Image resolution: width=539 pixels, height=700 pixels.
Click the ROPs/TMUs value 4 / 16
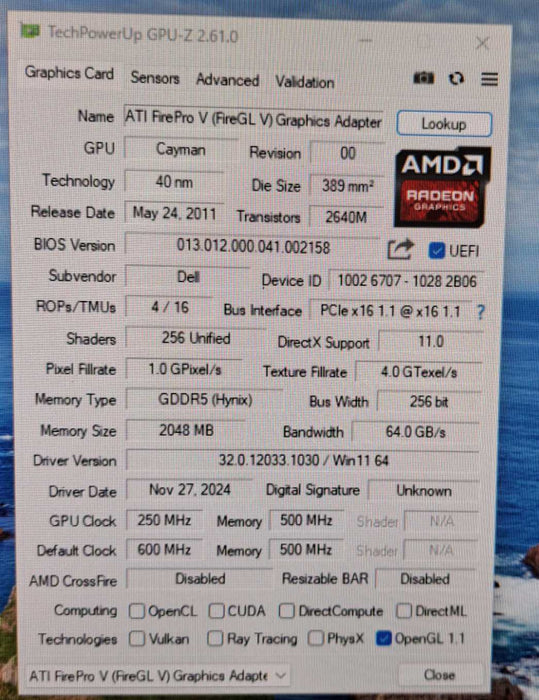pyautogui.click(x=170, y=308)
